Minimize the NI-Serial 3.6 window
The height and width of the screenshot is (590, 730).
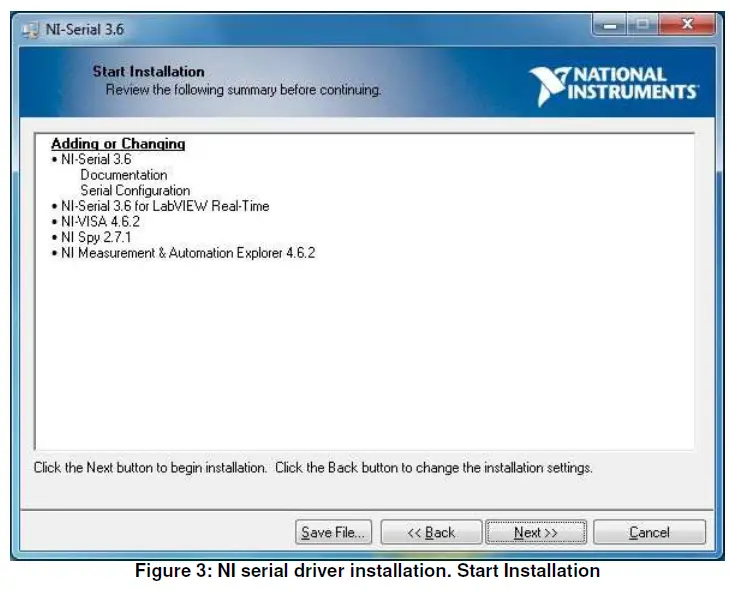[x=610, y=24]
